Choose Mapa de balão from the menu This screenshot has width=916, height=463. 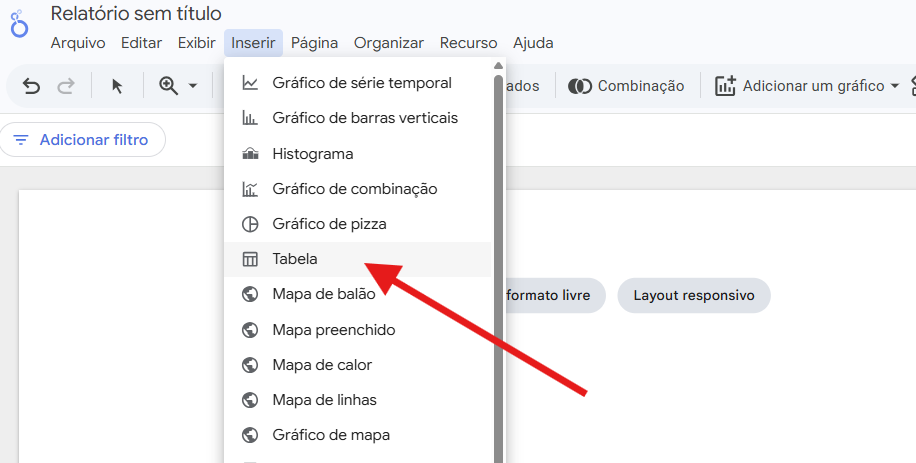click(324, 294)
